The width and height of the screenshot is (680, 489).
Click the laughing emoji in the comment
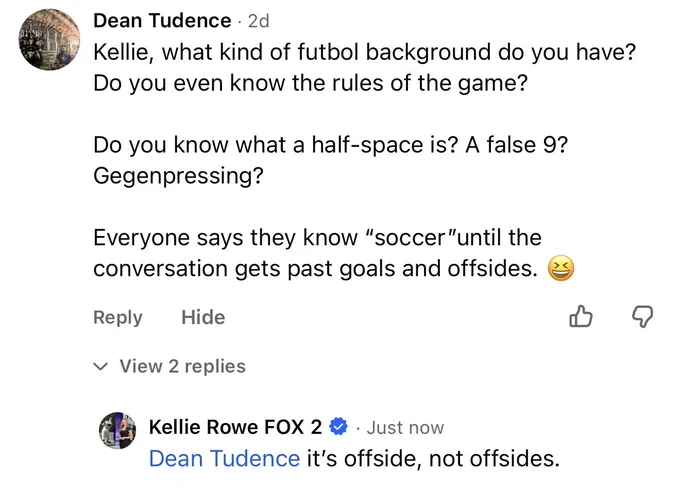tap(561, 268)
